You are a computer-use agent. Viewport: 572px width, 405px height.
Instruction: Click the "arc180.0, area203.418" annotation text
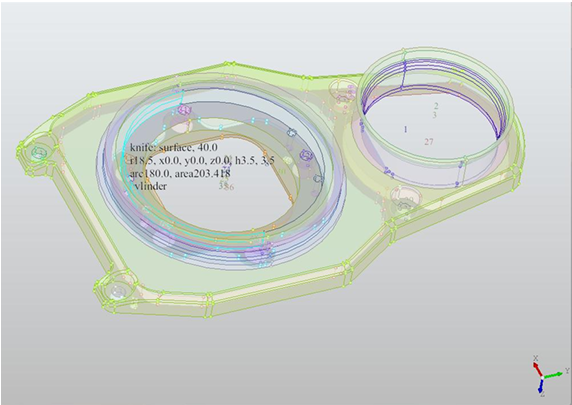coord(180,173)
